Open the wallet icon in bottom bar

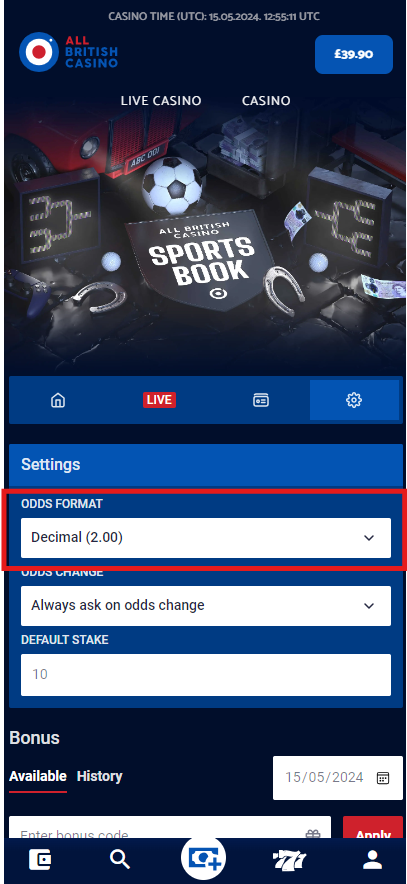[x=41, y=860]
